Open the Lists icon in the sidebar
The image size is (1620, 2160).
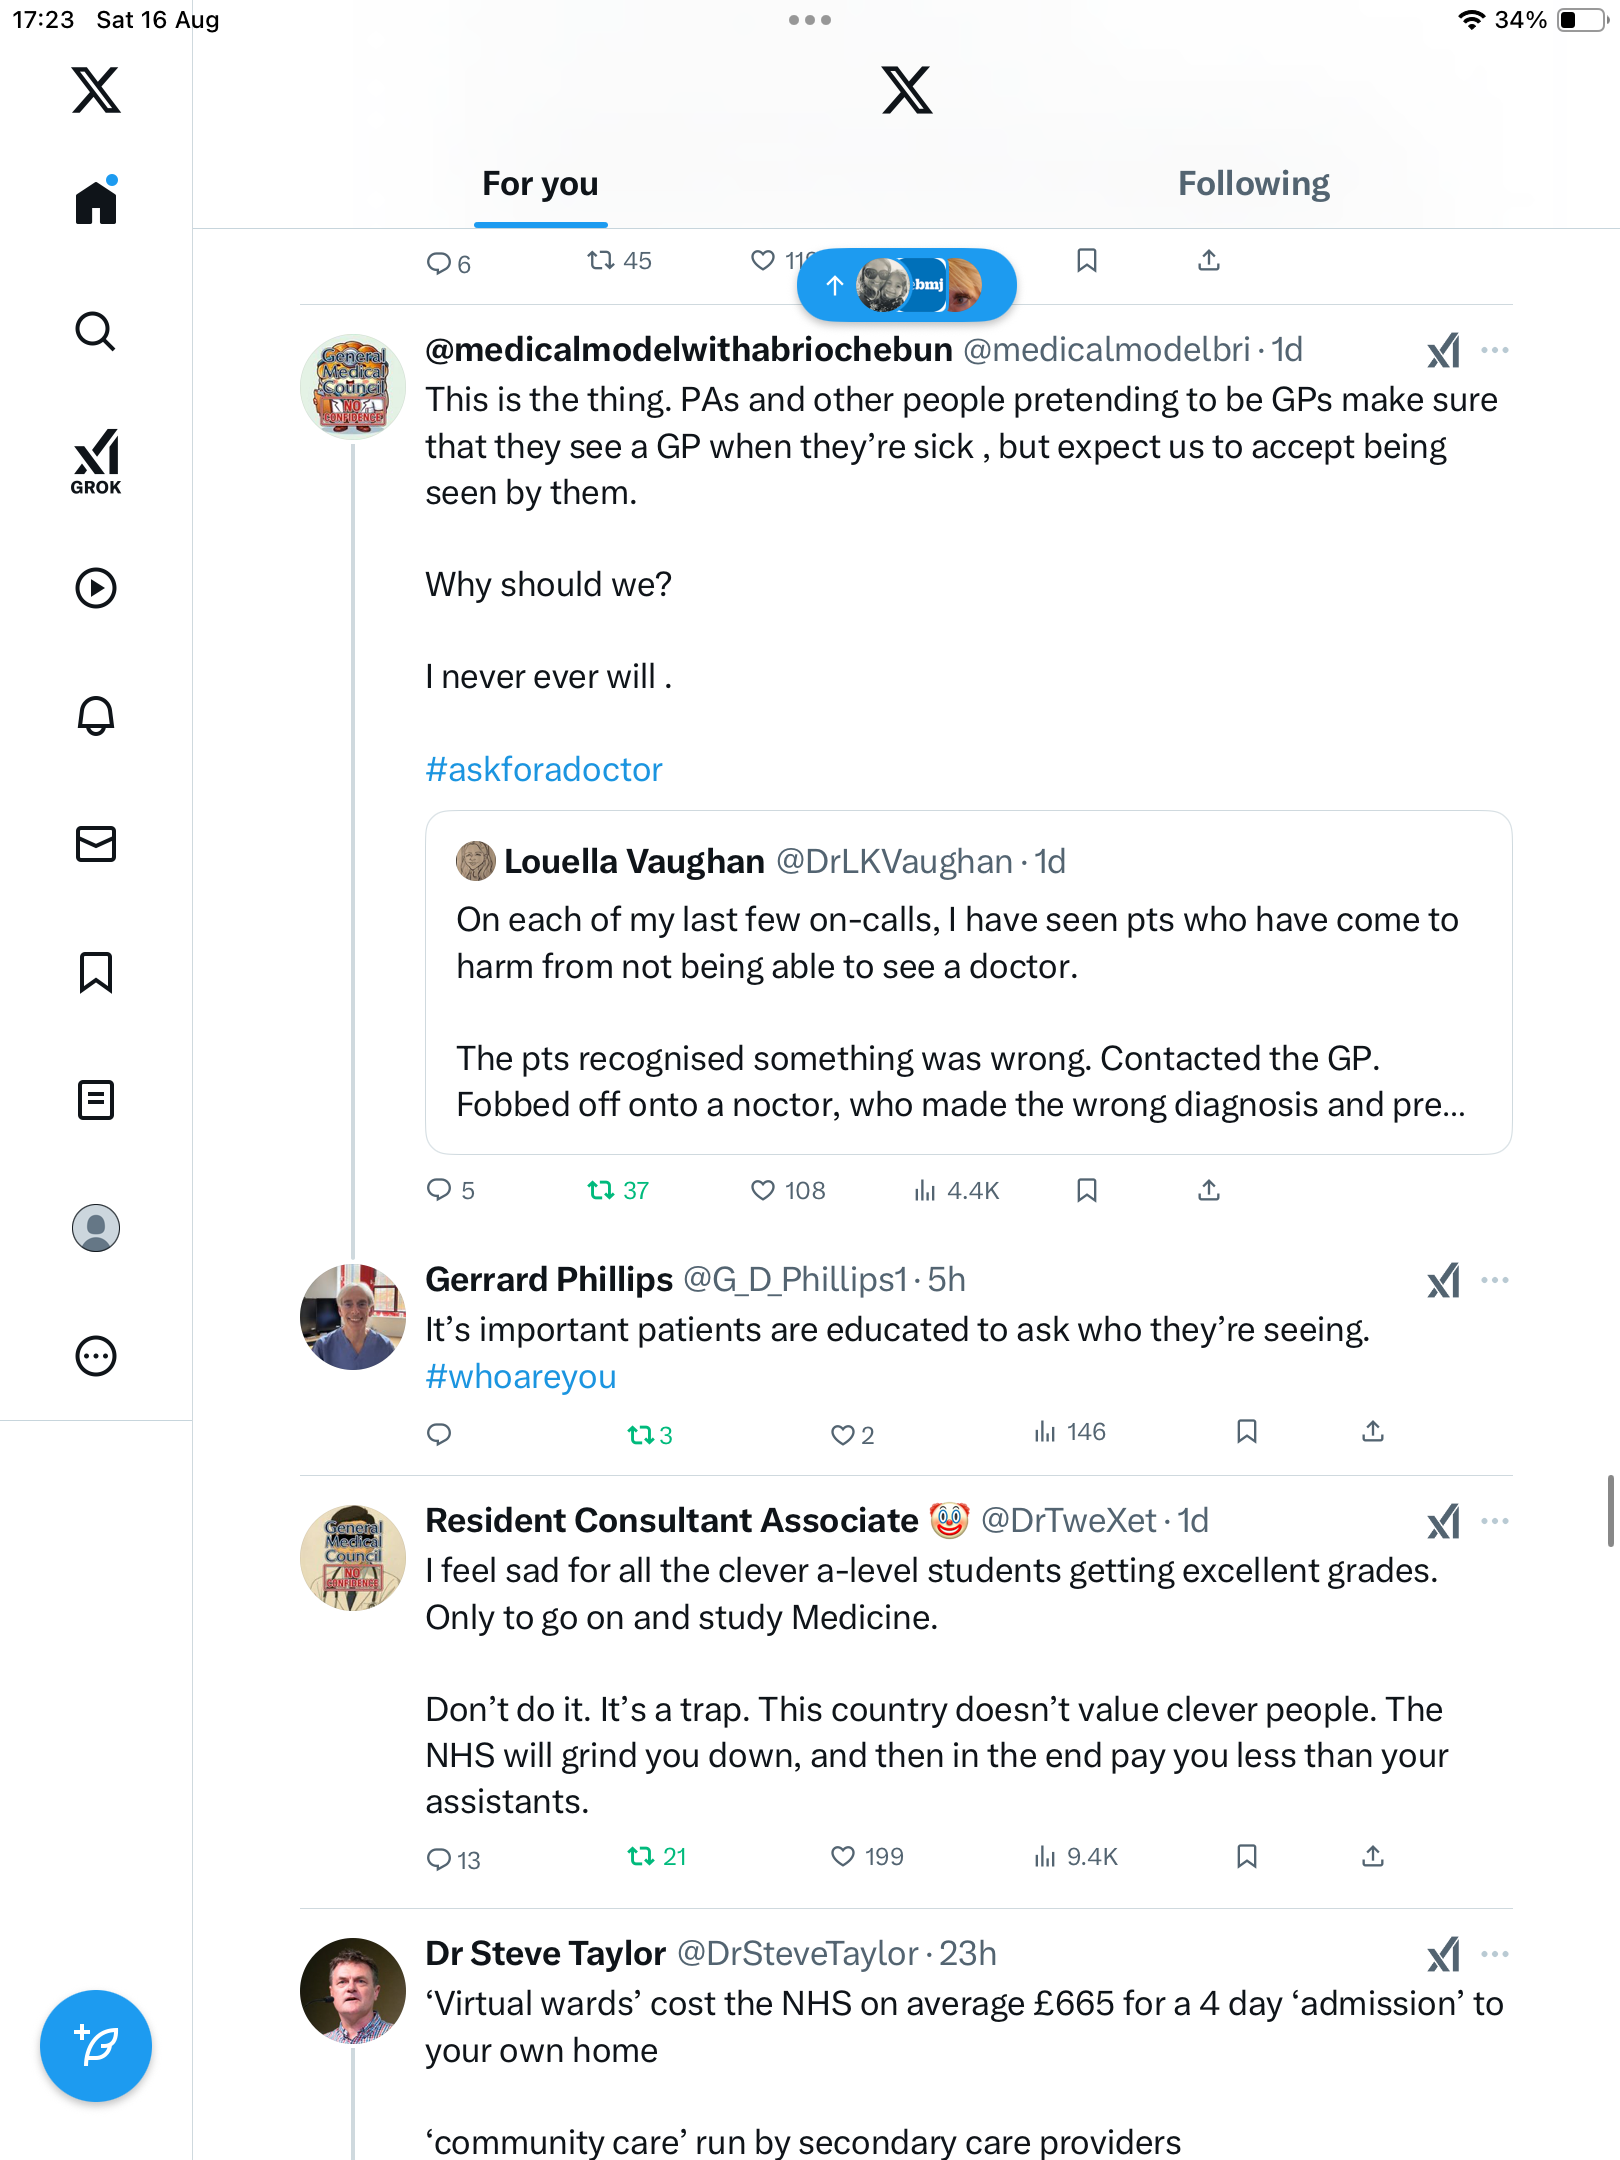96,1100
